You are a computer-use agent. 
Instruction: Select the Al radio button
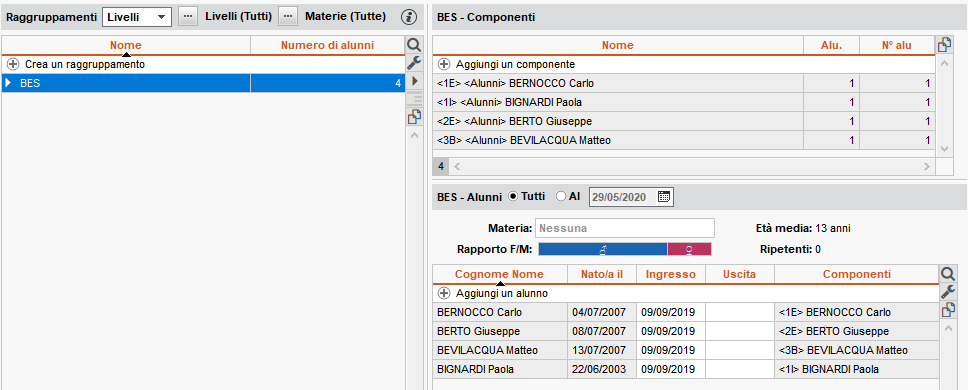click(561, 196)
